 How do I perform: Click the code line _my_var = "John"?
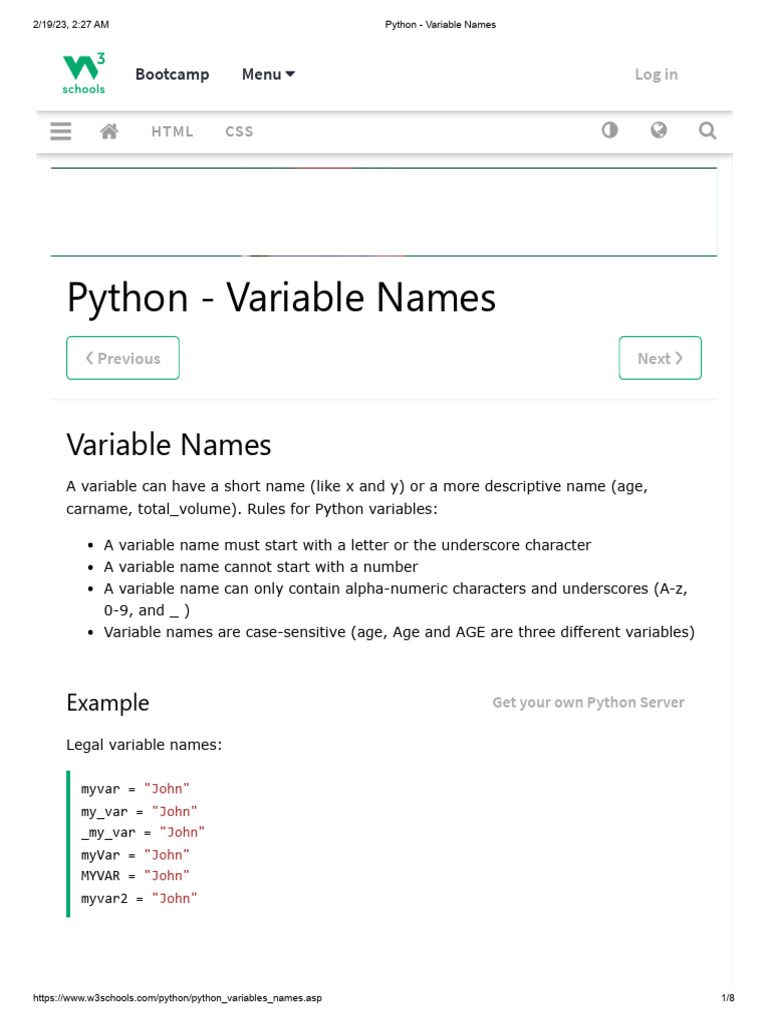[143, 833]
